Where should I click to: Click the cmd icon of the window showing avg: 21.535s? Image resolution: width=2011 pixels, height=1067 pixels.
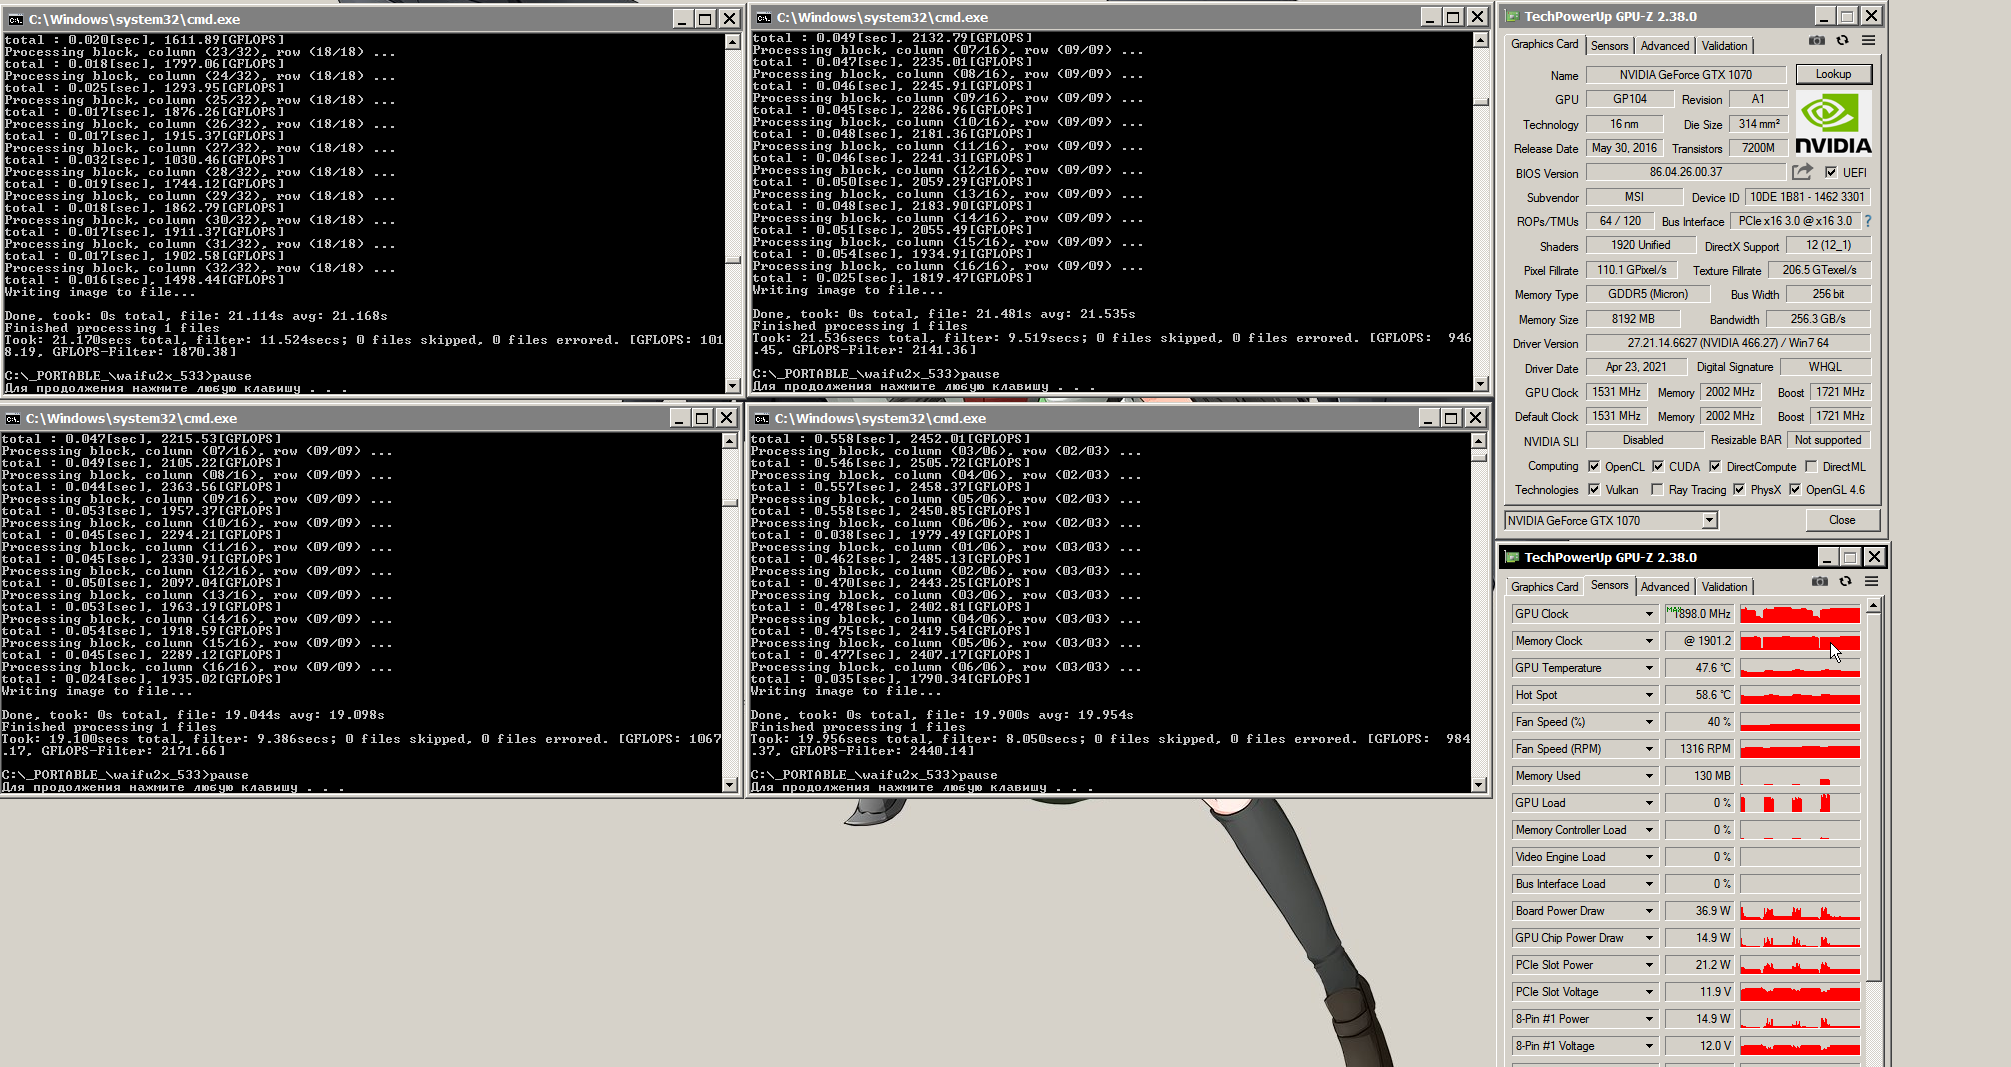tap(764, 17)
